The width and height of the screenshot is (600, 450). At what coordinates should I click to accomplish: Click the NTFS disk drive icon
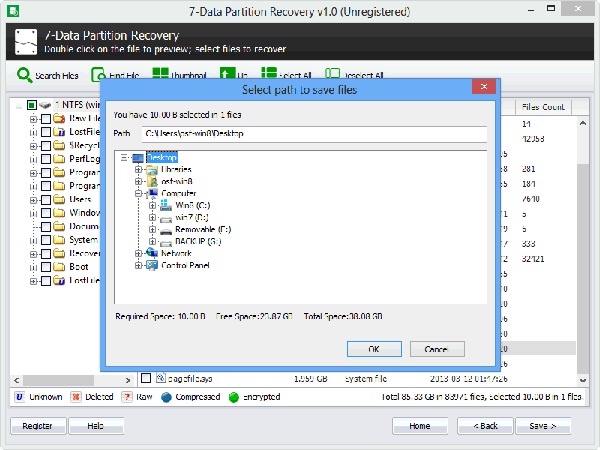[45, 104]
